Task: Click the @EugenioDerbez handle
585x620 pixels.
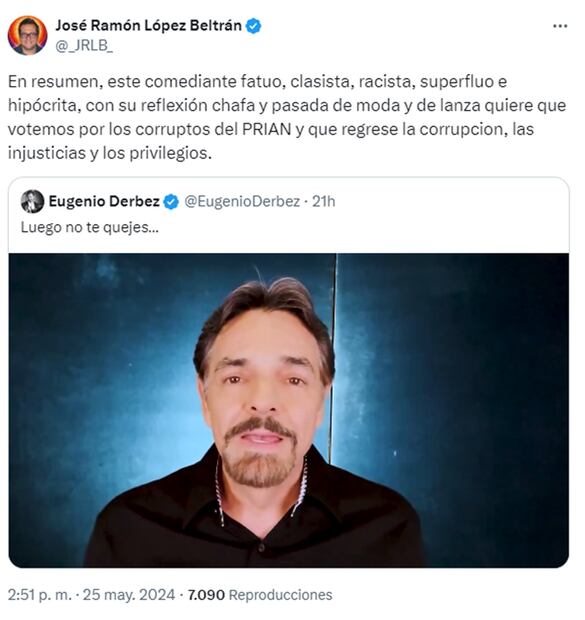Action: tap(242, 202)
